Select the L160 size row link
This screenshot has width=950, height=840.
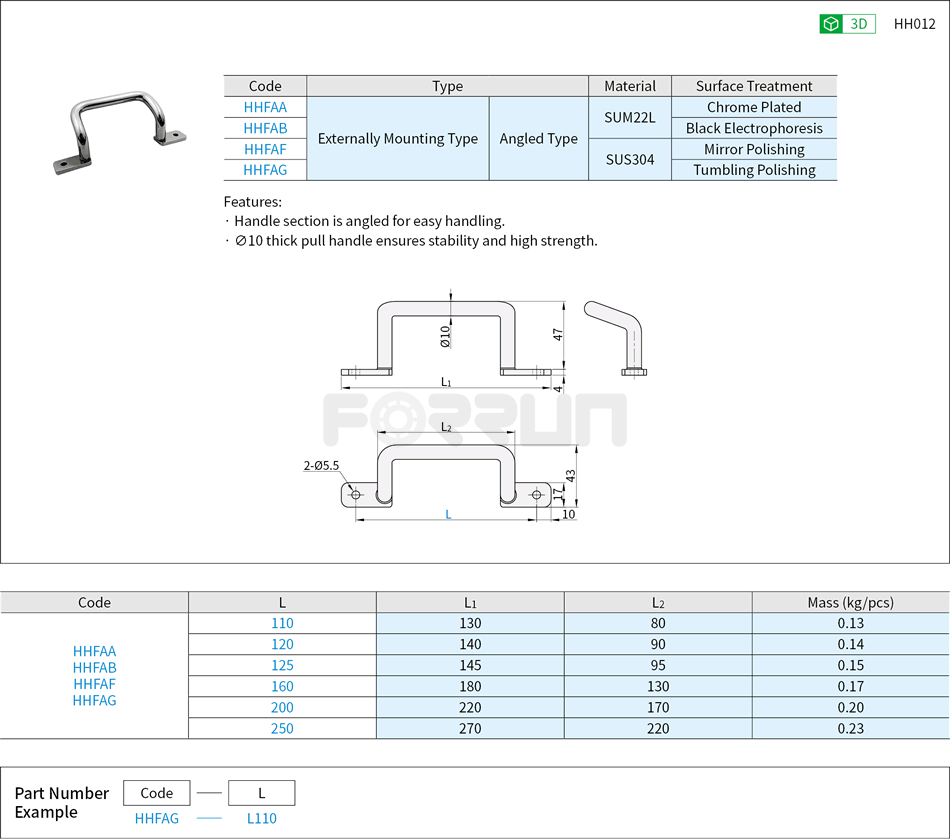coord(282,686)
